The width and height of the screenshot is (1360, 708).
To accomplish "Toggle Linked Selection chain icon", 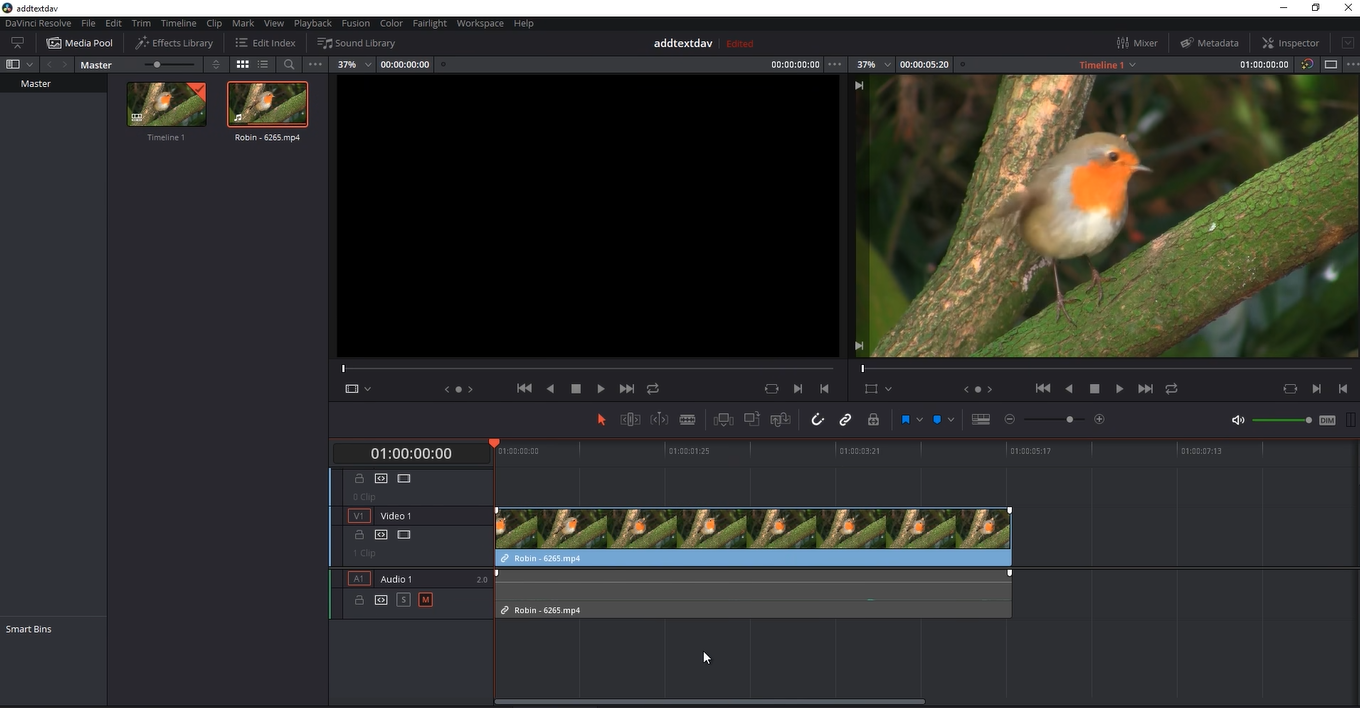I will tap(845, 419).
